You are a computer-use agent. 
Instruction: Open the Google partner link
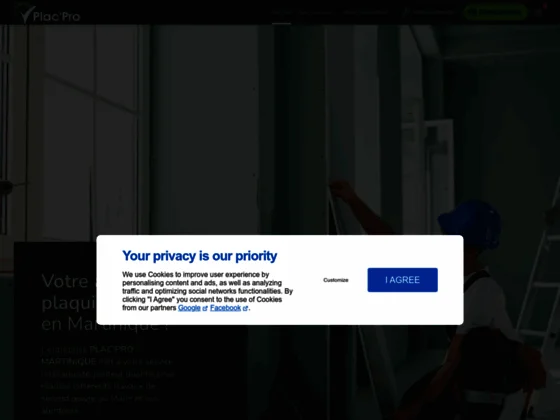pyautogui.click(x=189, y=308)
